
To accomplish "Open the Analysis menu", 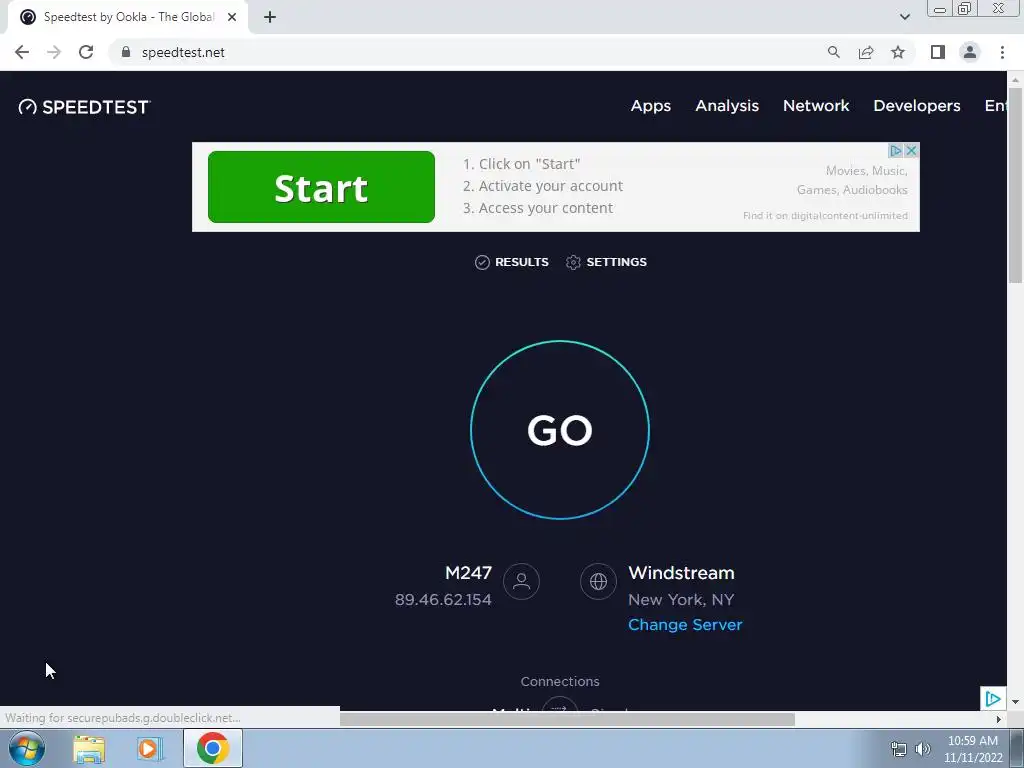I will 727,106.
